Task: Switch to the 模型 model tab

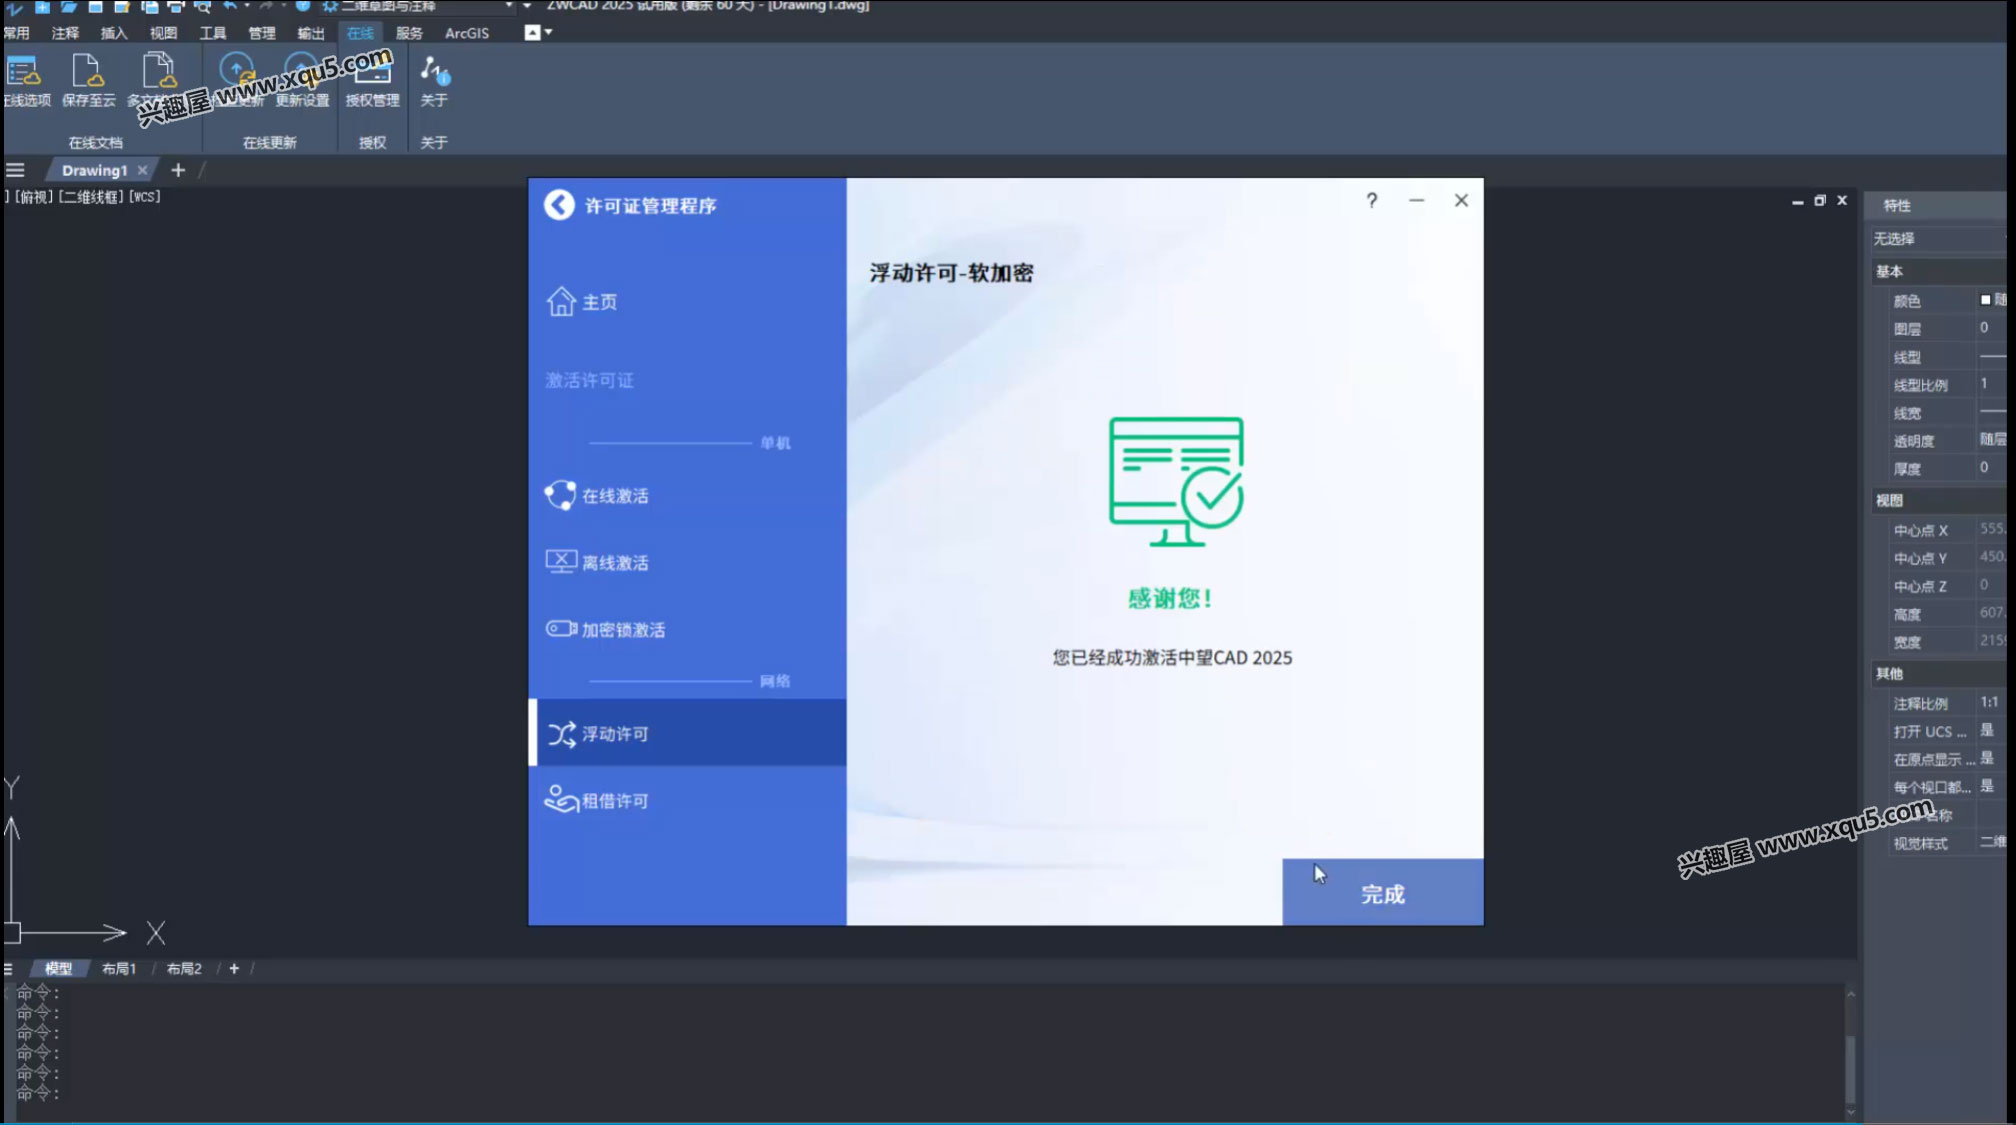Action: [x=58, y=968]
